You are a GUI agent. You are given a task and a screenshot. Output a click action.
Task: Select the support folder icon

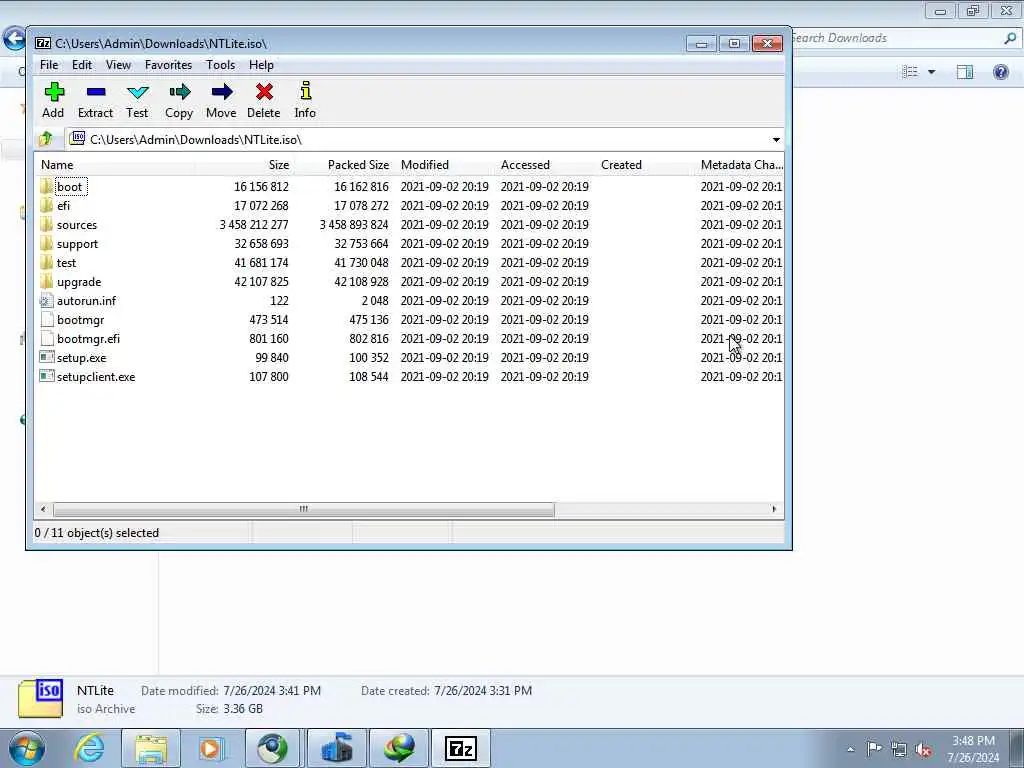tap(46, 244)
